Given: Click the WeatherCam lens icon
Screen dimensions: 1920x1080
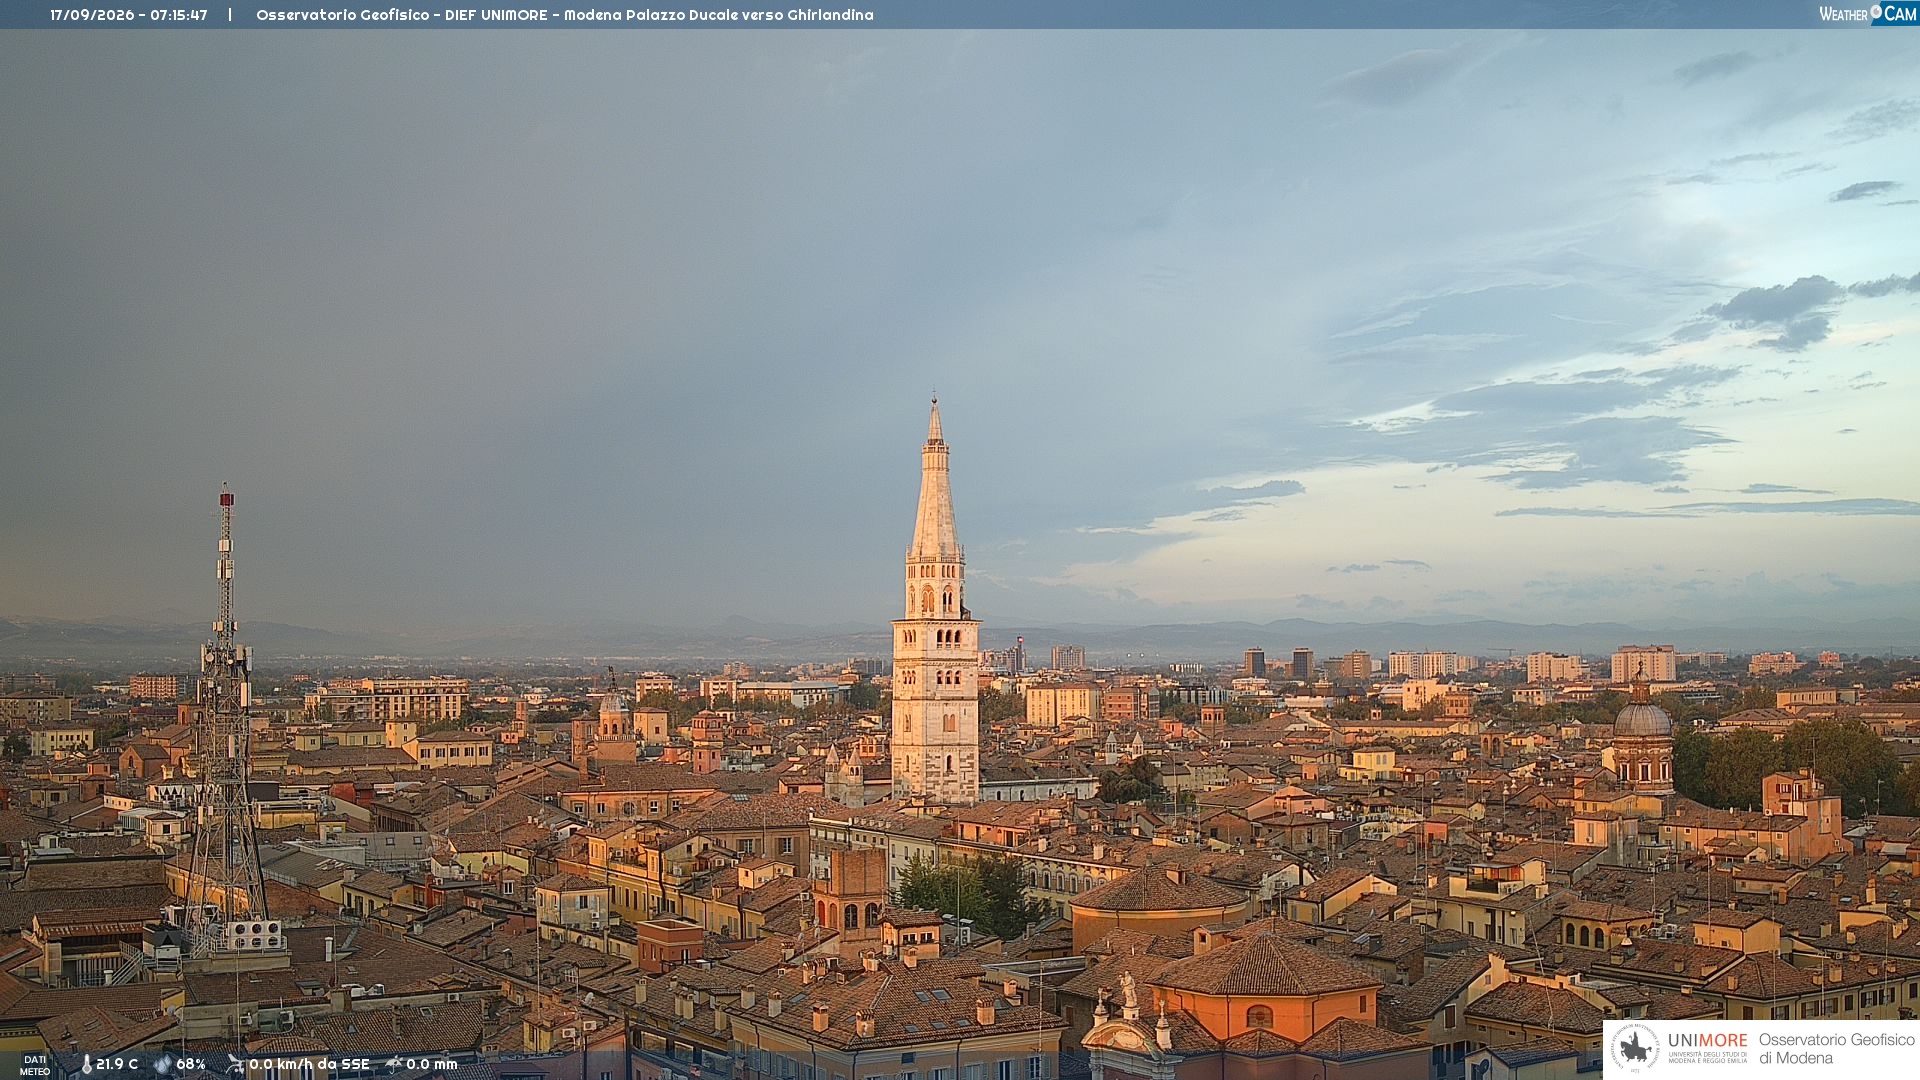Looking at the screenshot, I should [x=1876, y=12].
